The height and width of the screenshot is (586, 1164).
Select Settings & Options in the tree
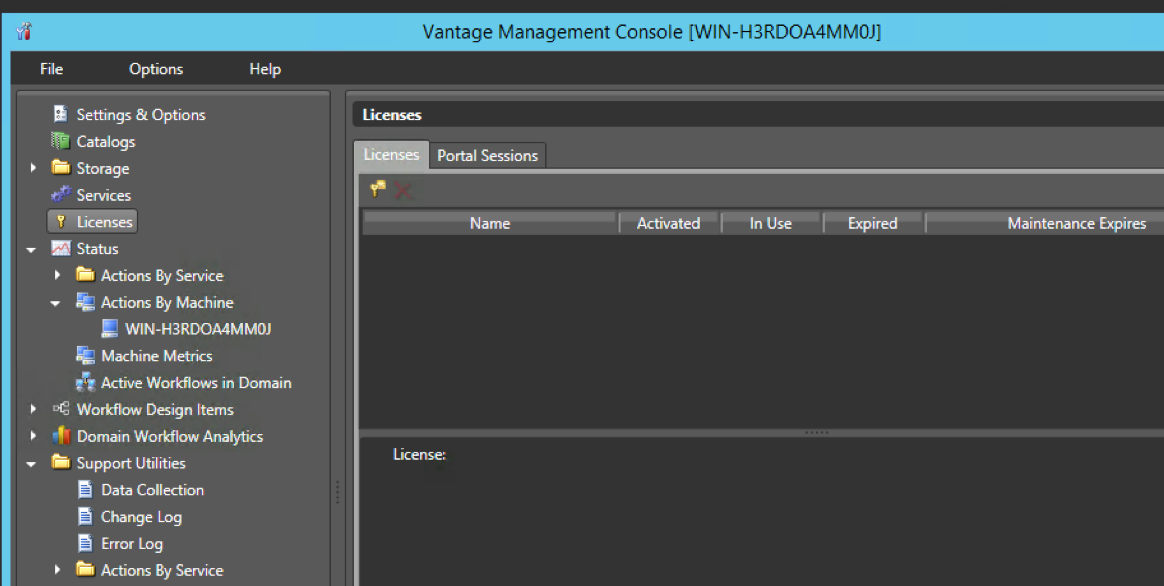[141, 114]
